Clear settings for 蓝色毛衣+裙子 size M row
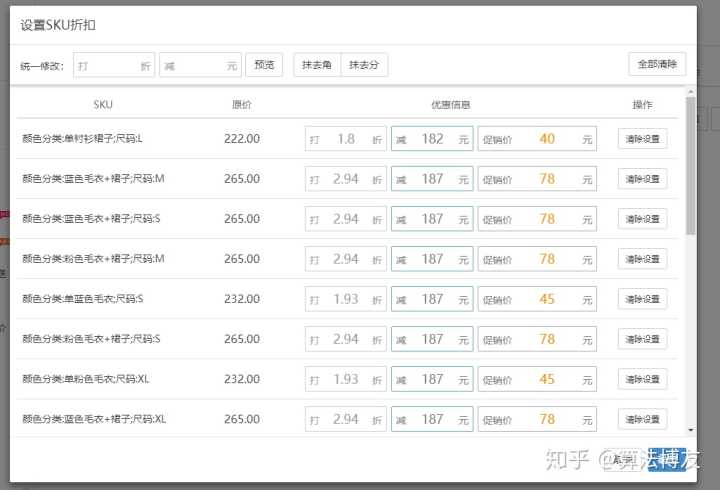 point(642,179)
